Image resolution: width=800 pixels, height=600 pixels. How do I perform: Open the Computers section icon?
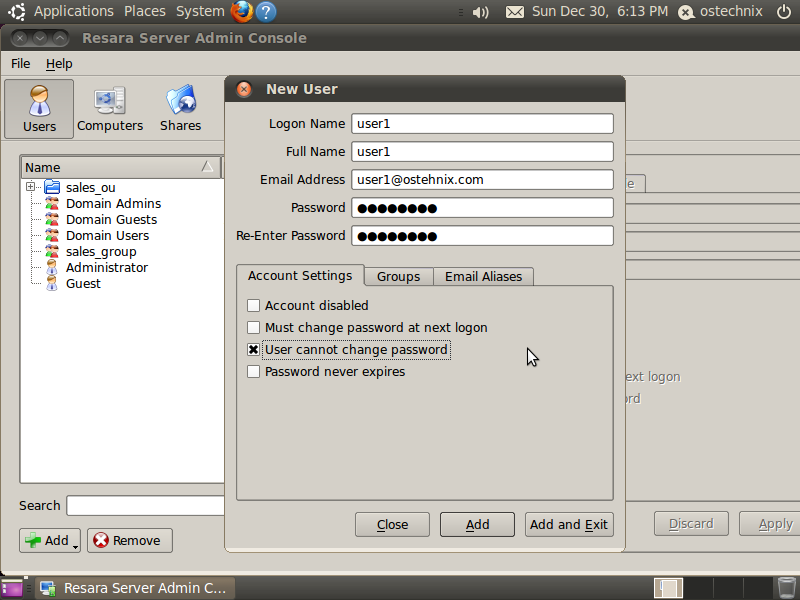click(110, 109)
